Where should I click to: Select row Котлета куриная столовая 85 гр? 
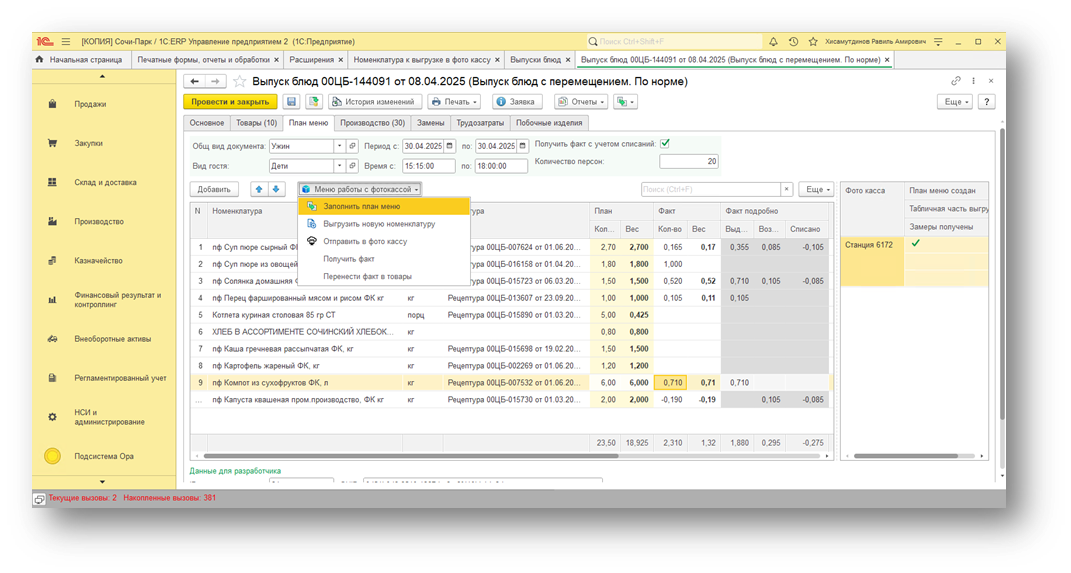click(510, 315)
